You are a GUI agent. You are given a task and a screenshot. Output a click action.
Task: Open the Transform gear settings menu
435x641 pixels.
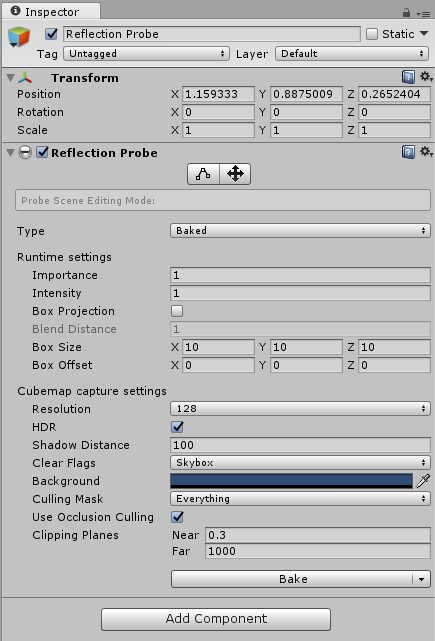tap(426, 76)
